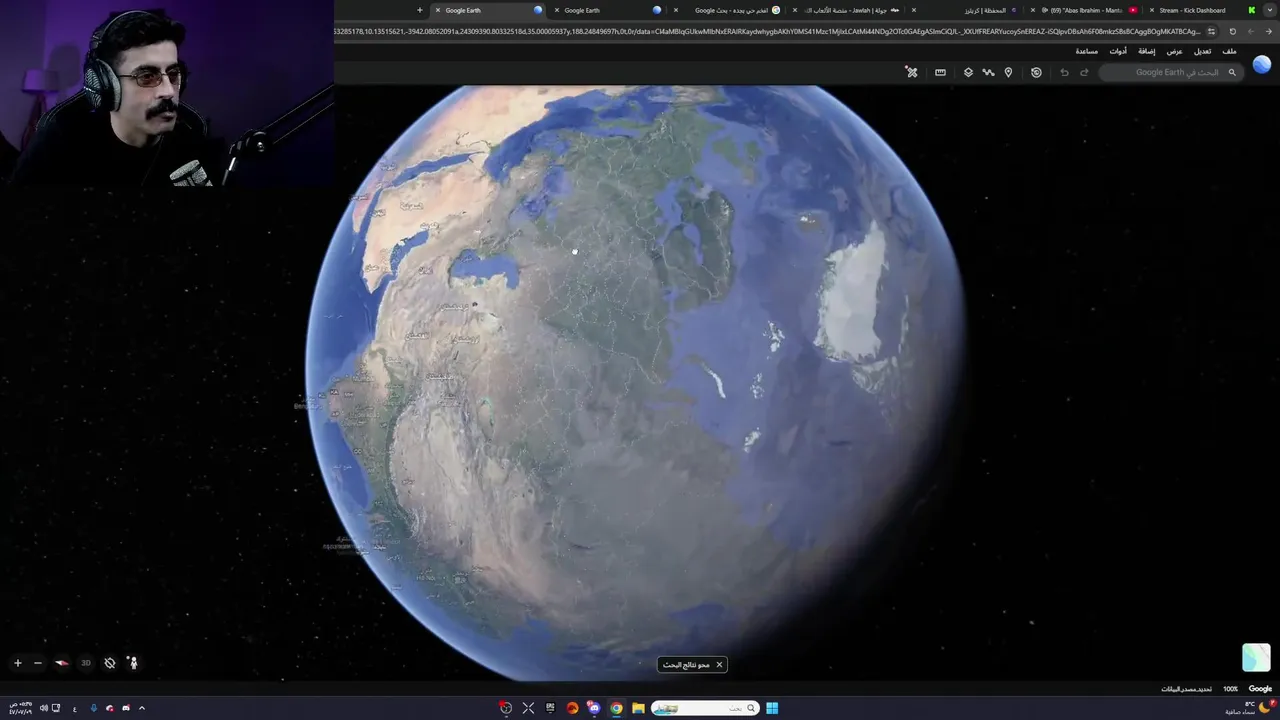Image resolution: width=1280 pixels, height=720 pixels.
Task: Click the محو نتائج البحث label
Action: (686, 665)
